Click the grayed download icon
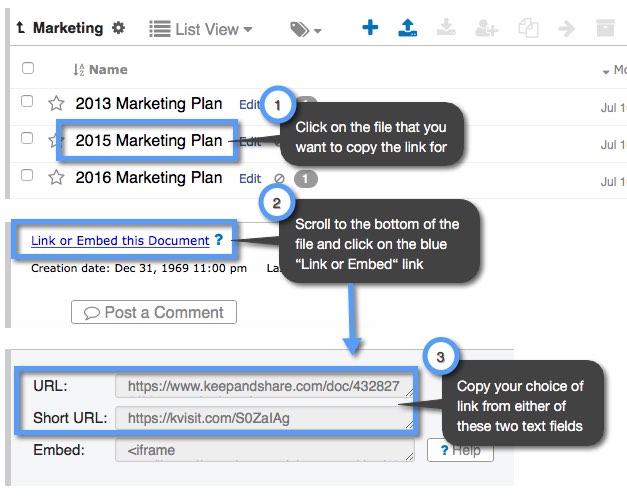The width and height of the screenshot is (627, 496). click(446, 27)
